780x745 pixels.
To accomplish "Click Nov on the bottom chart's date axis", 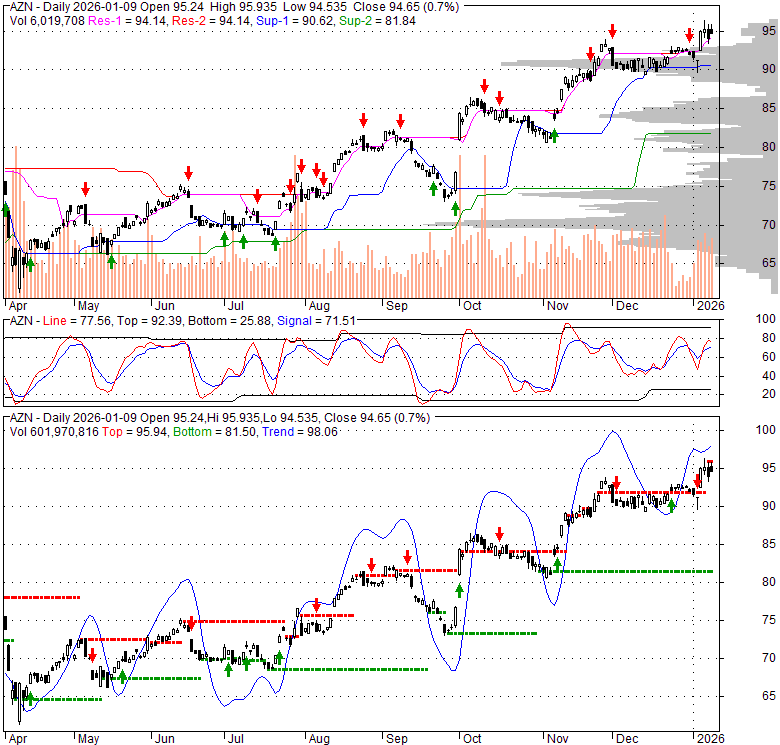I will coord(558,739).
